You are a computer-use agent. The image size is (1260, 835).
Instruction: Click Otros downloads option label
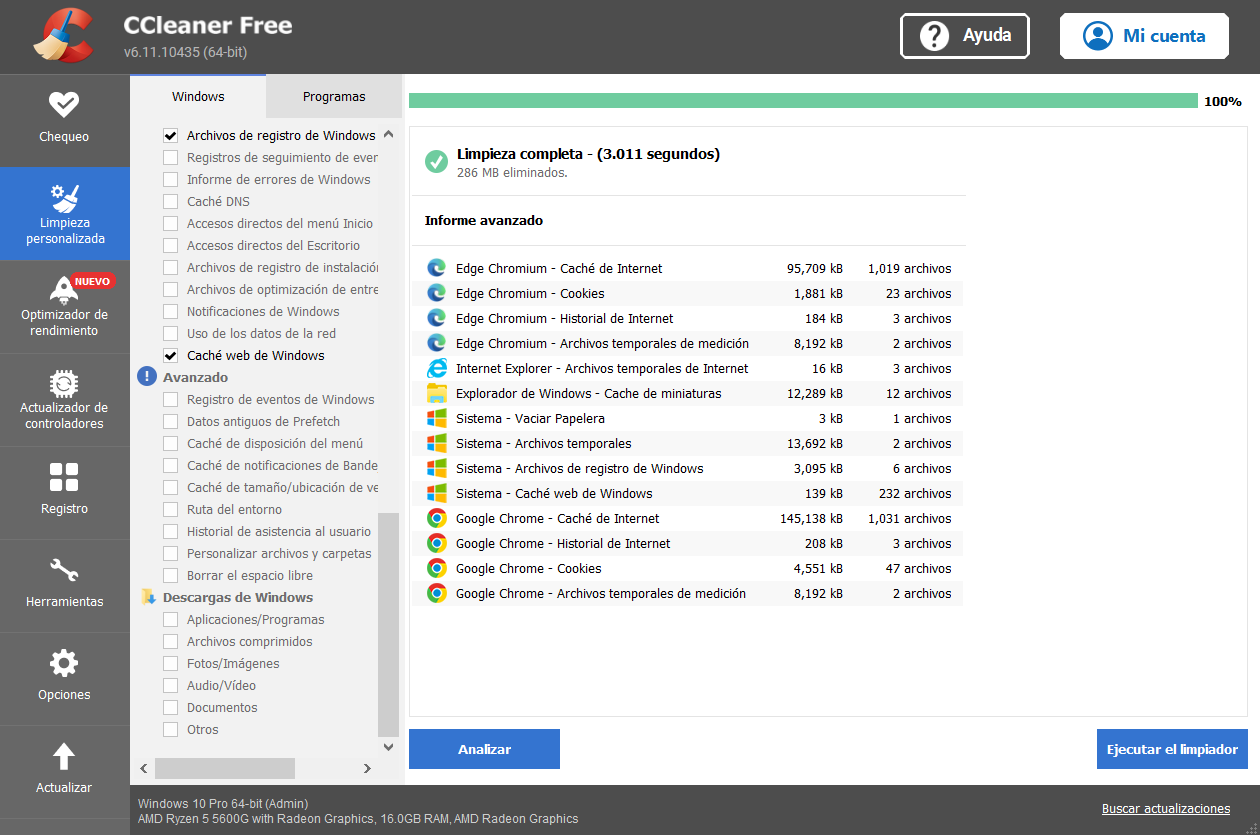tap(203, 729)
